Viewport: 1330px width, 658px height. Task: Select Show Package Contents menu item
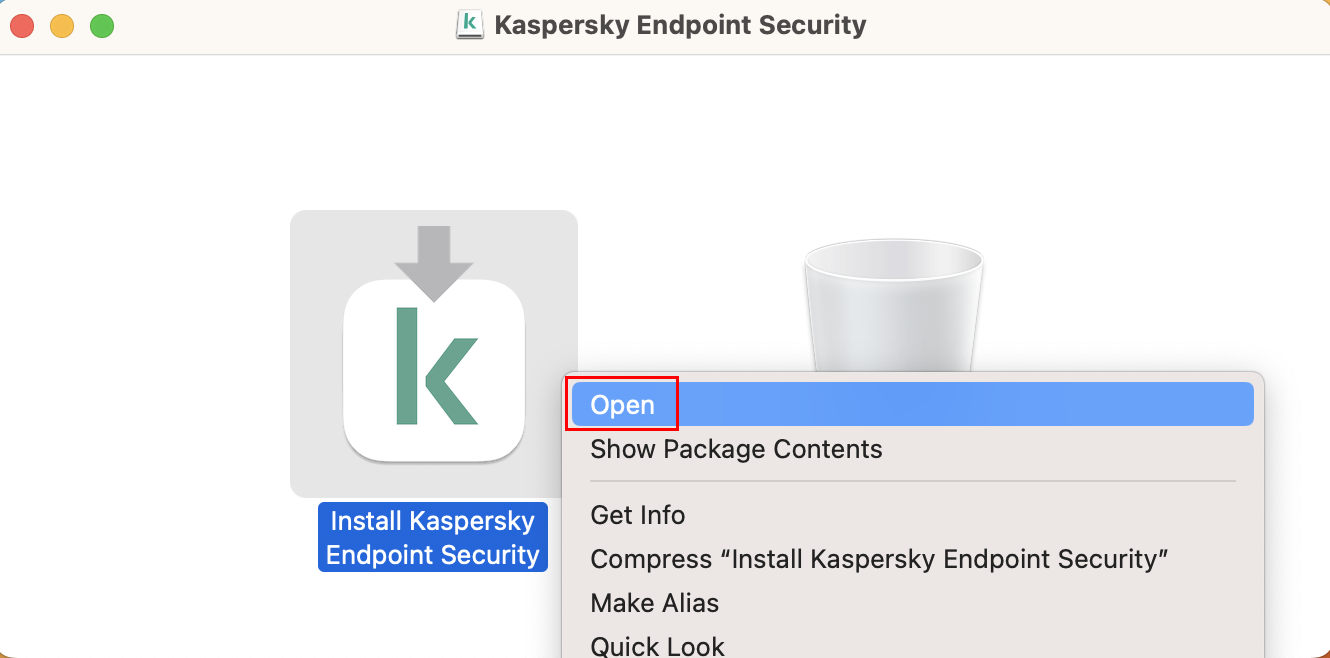736,449
